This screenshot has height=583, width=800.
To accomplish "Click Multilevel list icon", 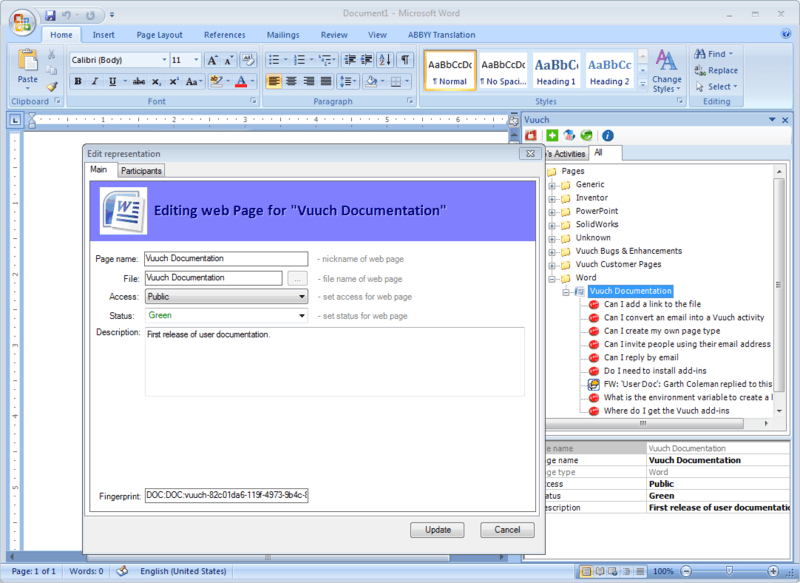I will 324,60.
